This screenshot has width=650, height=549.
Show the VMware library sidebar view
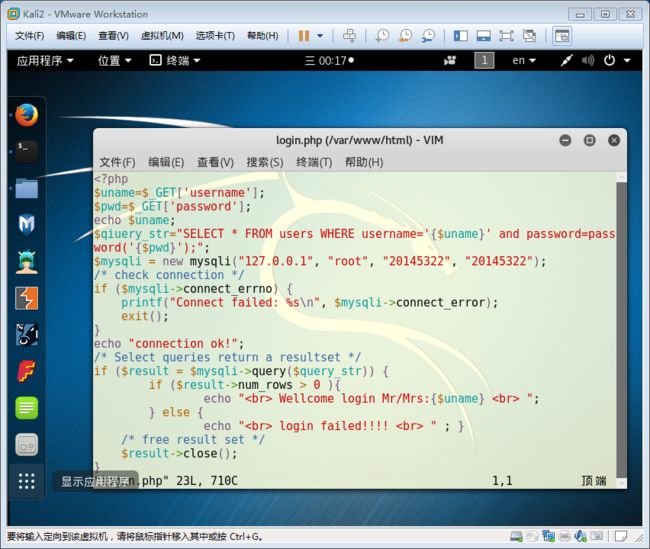coord(461,36)
